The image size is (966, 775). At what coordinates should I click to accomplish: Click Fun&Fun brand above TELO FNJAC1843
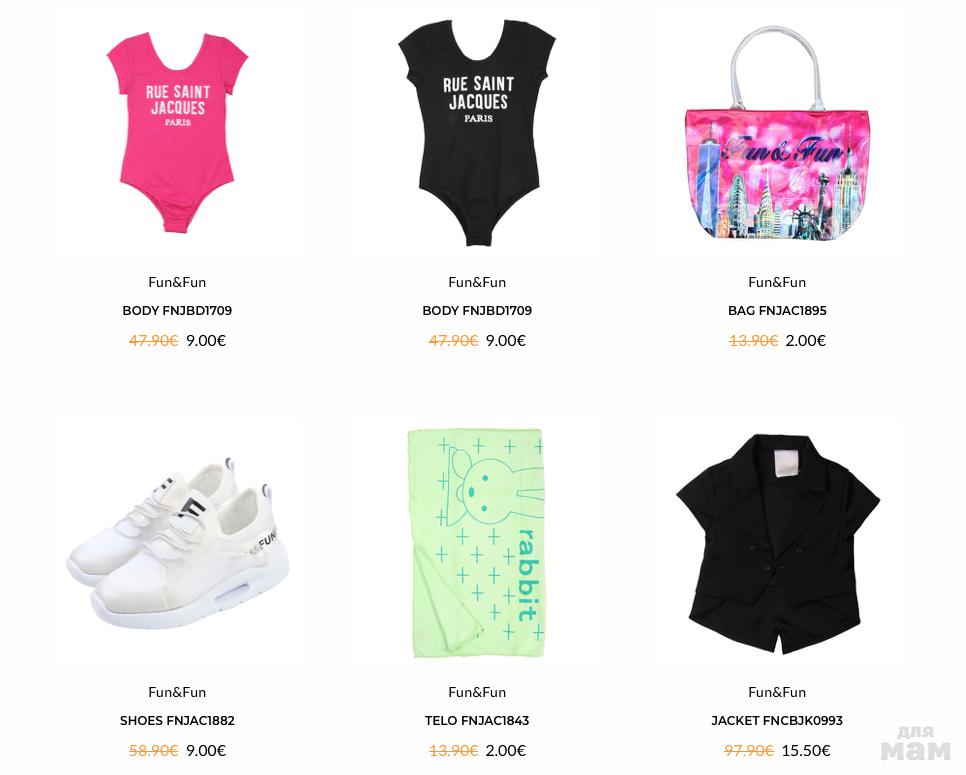[x=477, y=692]
